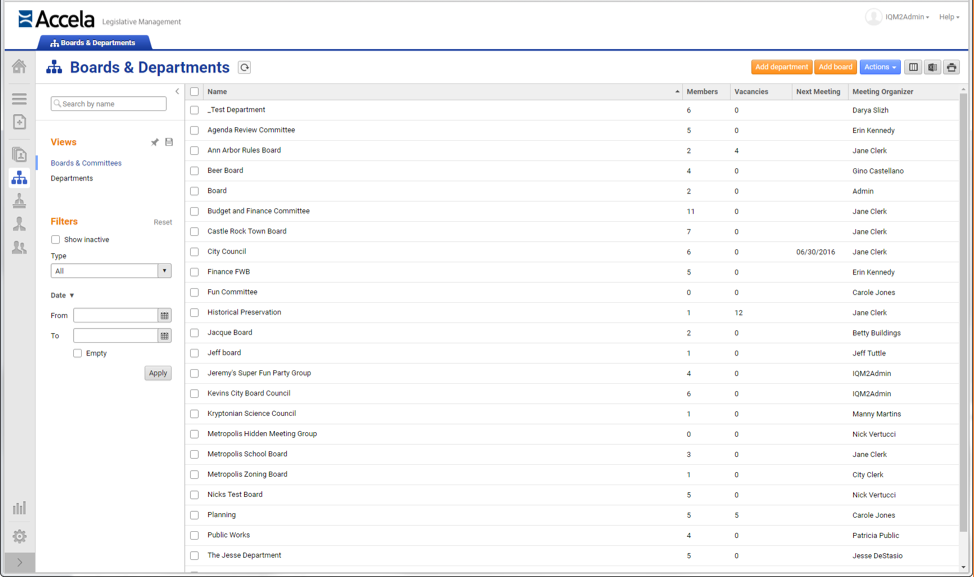Viewport: 974px width, 577px height.
Task: Pin the current view
Action: [x=155, y=142]
